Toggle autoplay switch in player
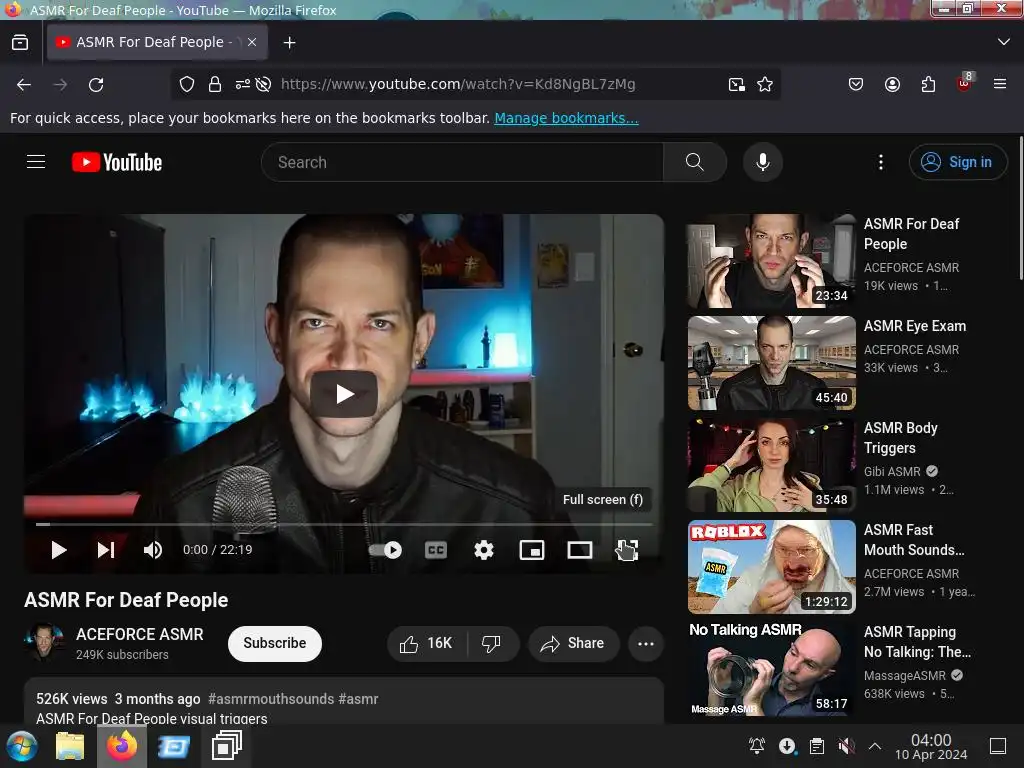The image size is (1024, 768). pos(385,550)
